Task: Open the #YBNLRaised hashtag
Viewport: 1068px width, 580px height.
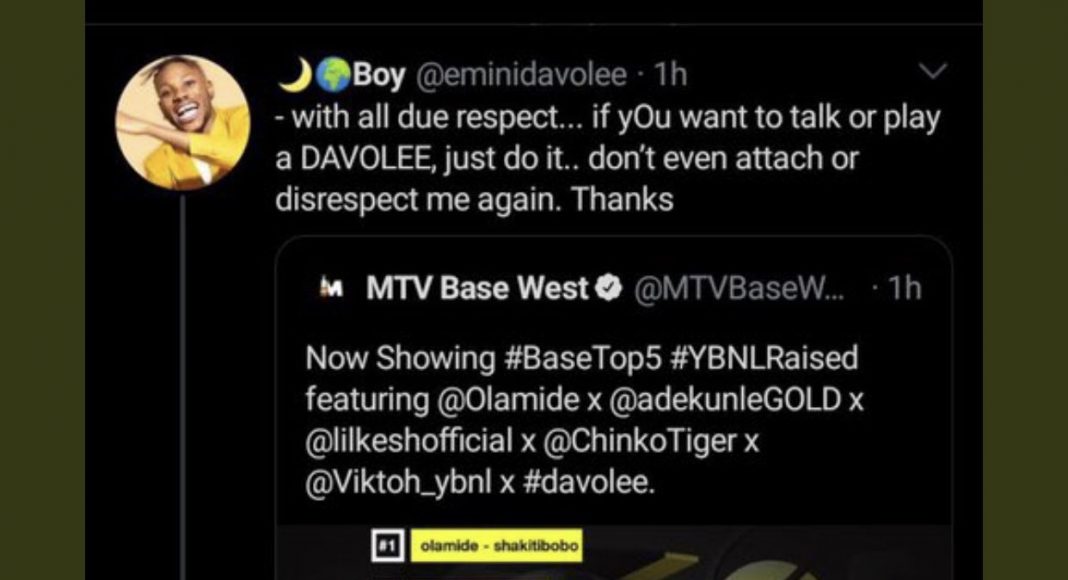Action: pos(764,358)
